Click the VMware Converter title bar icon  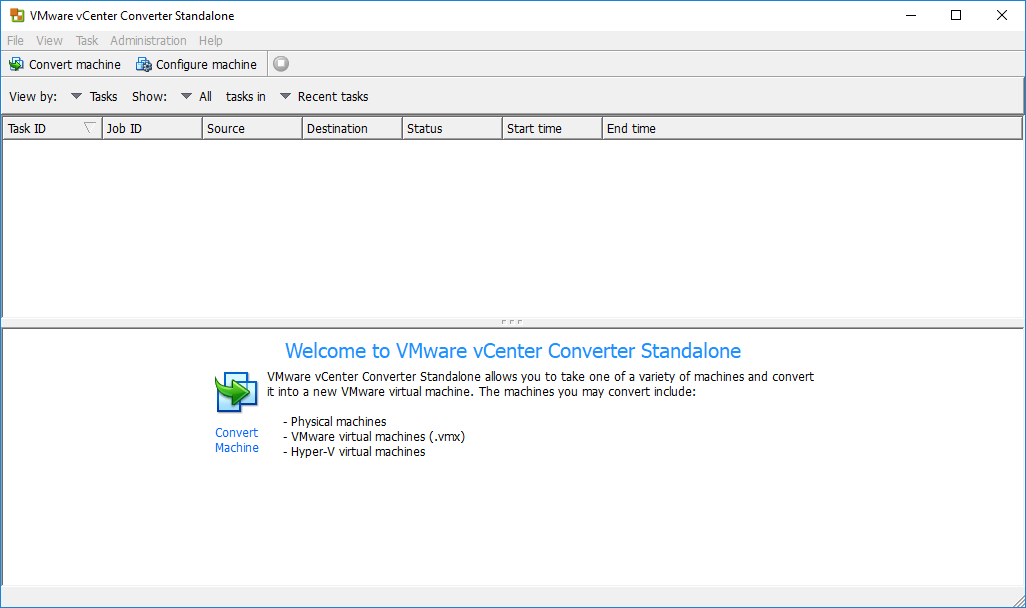pyautogui.click(x=17, y=15)
